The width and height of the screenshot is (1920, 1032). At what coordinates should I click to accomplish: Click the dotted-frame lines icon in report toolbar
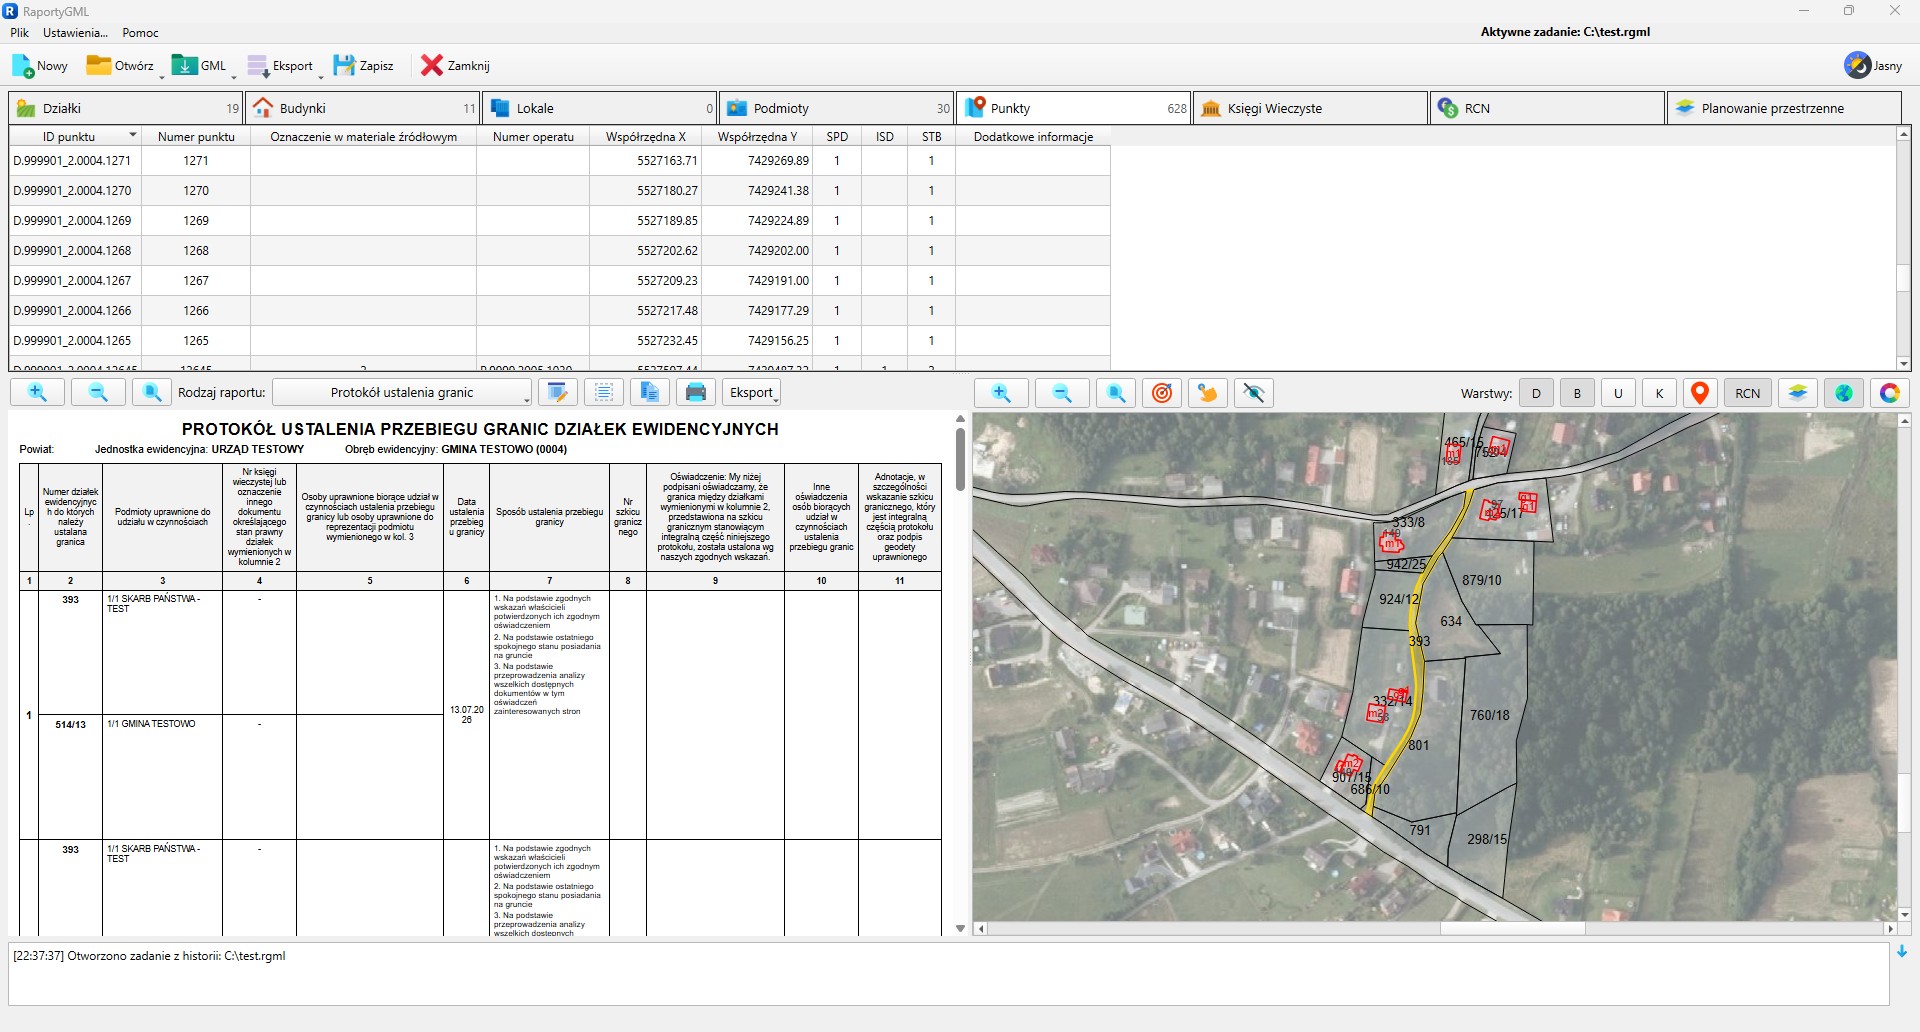click(x=604, y=393)
